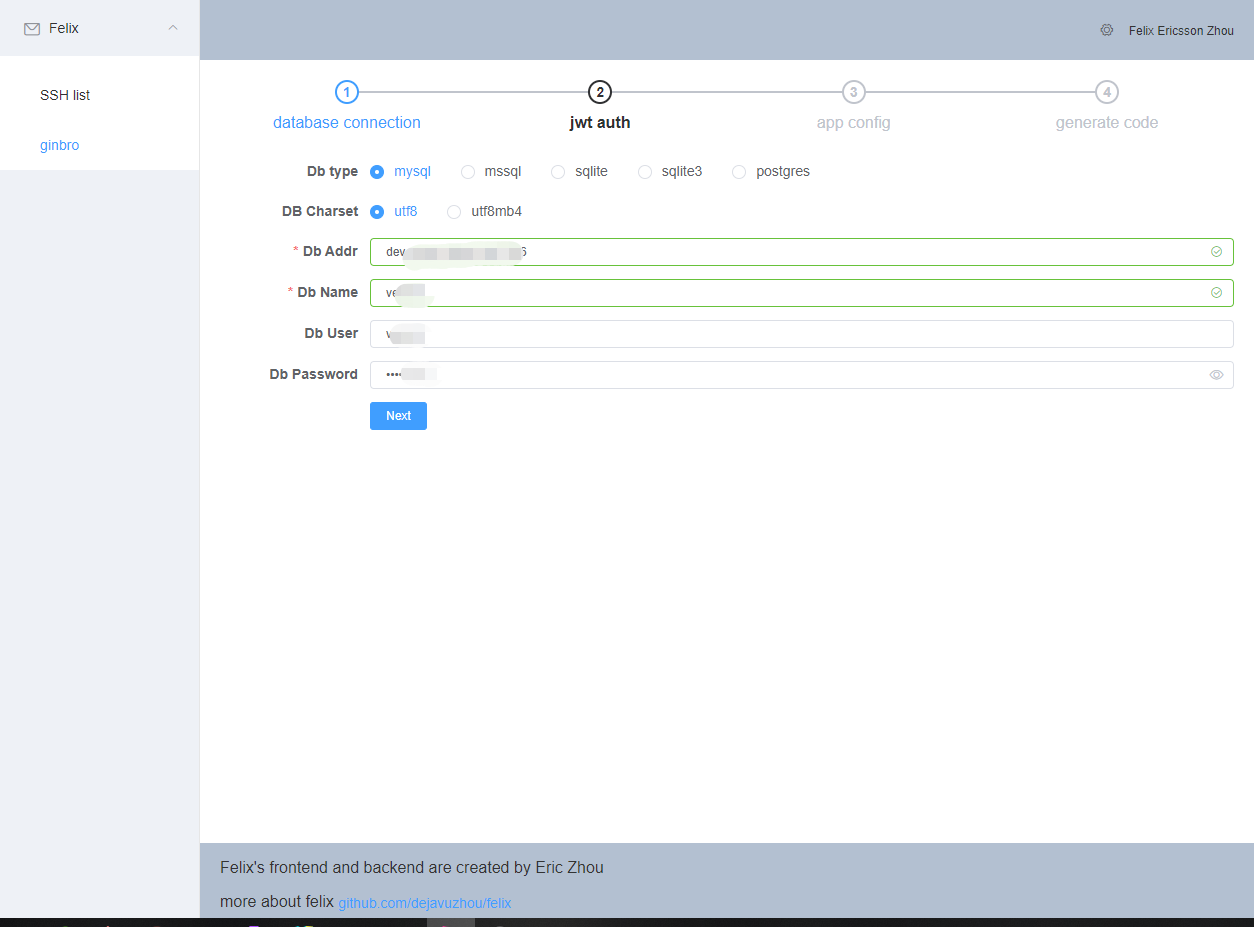Click the envelope icon beside Felix
This screenshot has width=1254, height=927.
(32, 29)
